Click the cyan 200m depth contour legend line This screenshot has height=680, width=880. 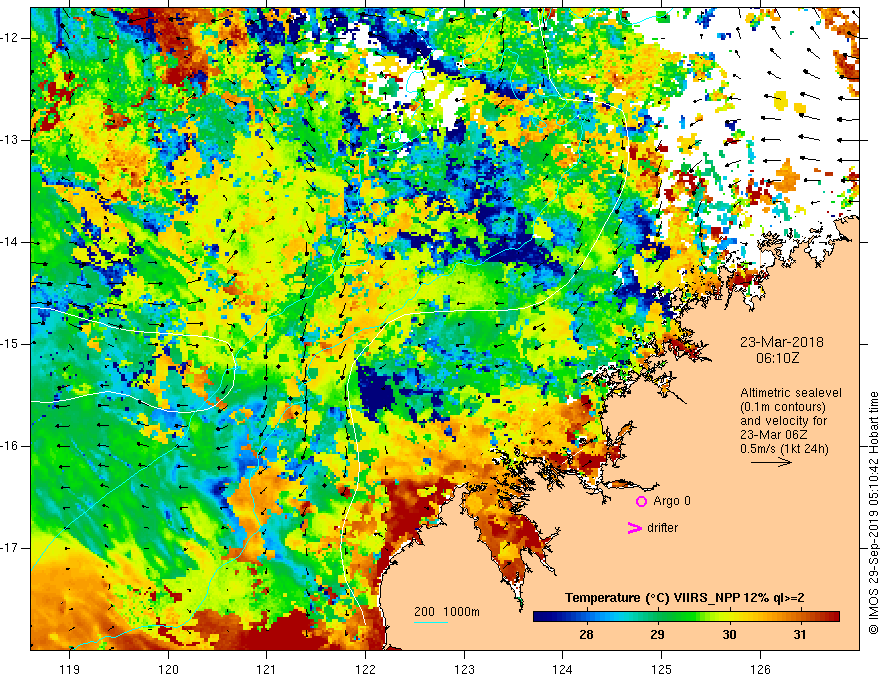coord(431,622)
